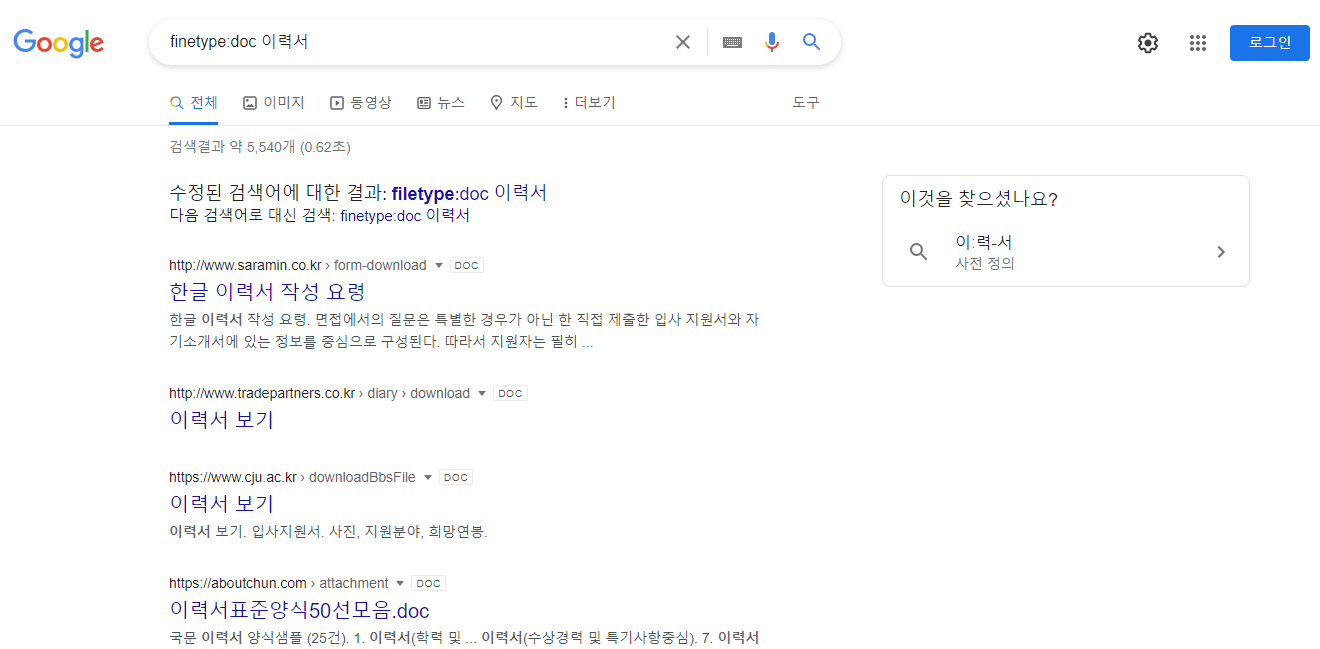Image resolution: width=1320 pixels, height=649 pixels.
Task: Open the 한글 이력서 작성 요령 result
Action: coord(267,292)
